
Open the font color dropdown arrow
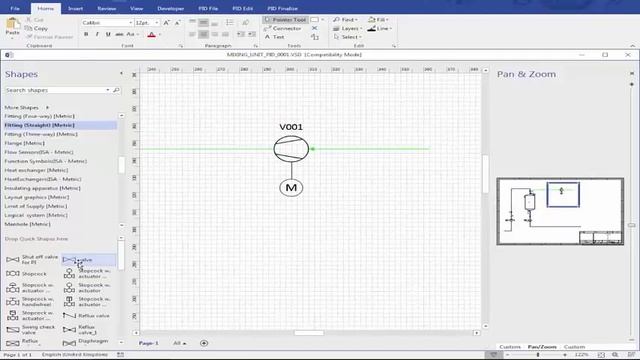tap(160, 35)
